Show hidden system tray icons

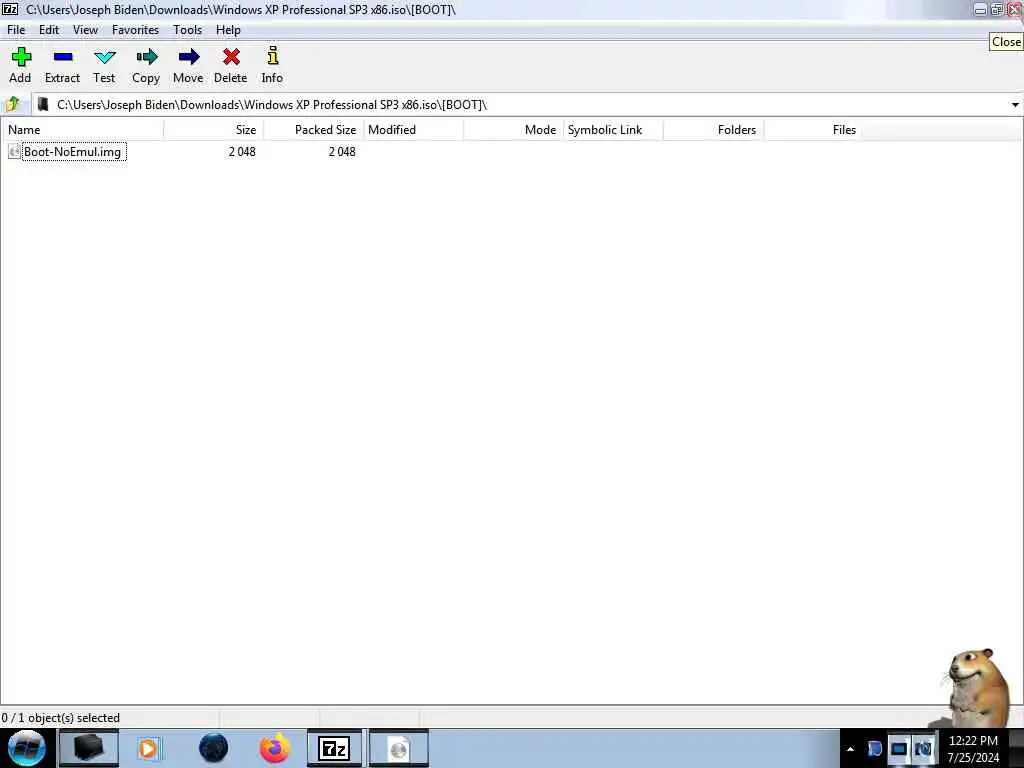coord(850,749)
